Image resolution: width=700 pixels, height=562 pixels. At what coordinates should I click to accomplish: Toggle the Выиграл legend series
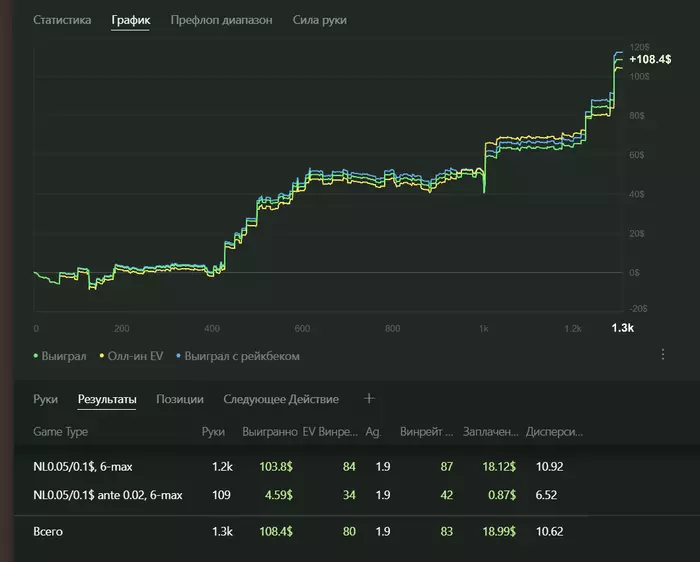(x=60, y=356)
